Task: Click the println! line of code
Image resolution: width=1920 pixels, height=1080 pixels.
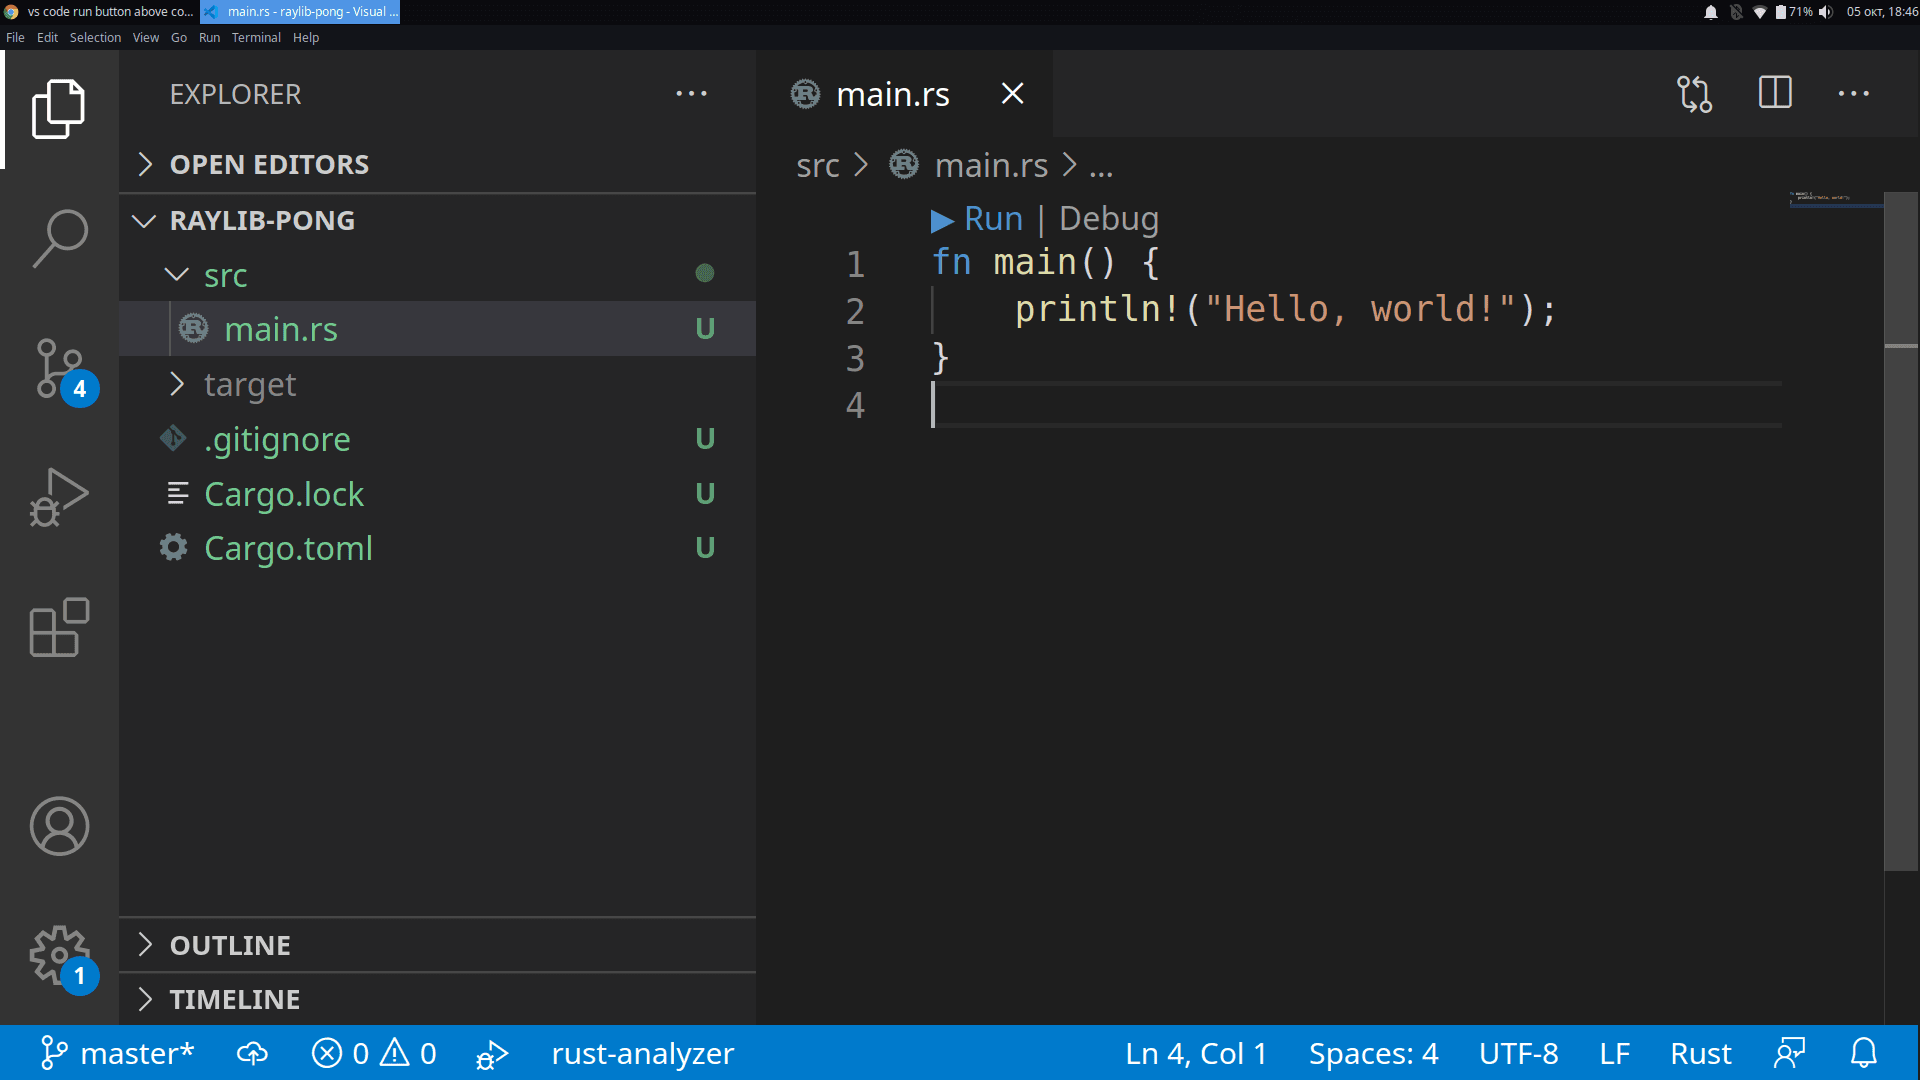Action: point(1285,309)
